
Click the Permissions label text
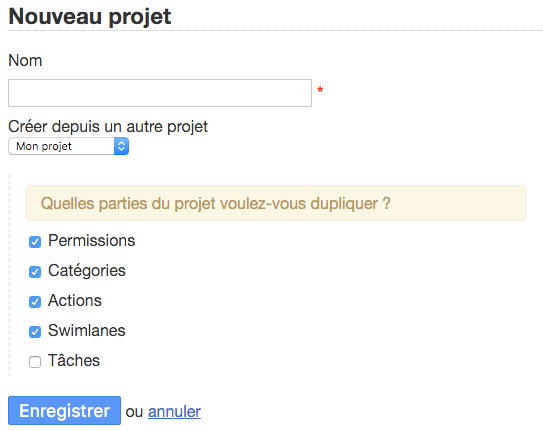point(91,241)
